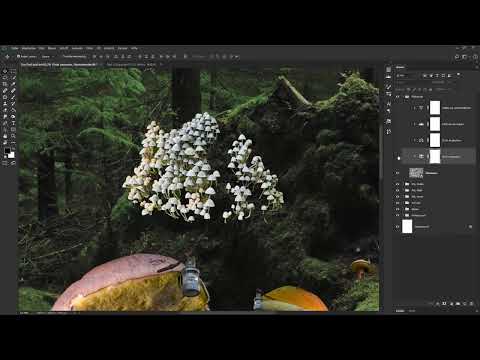This screenshot has height=360, width=480.
Task: Add a layer style with fx icon
Action: (x=438, y=304)
